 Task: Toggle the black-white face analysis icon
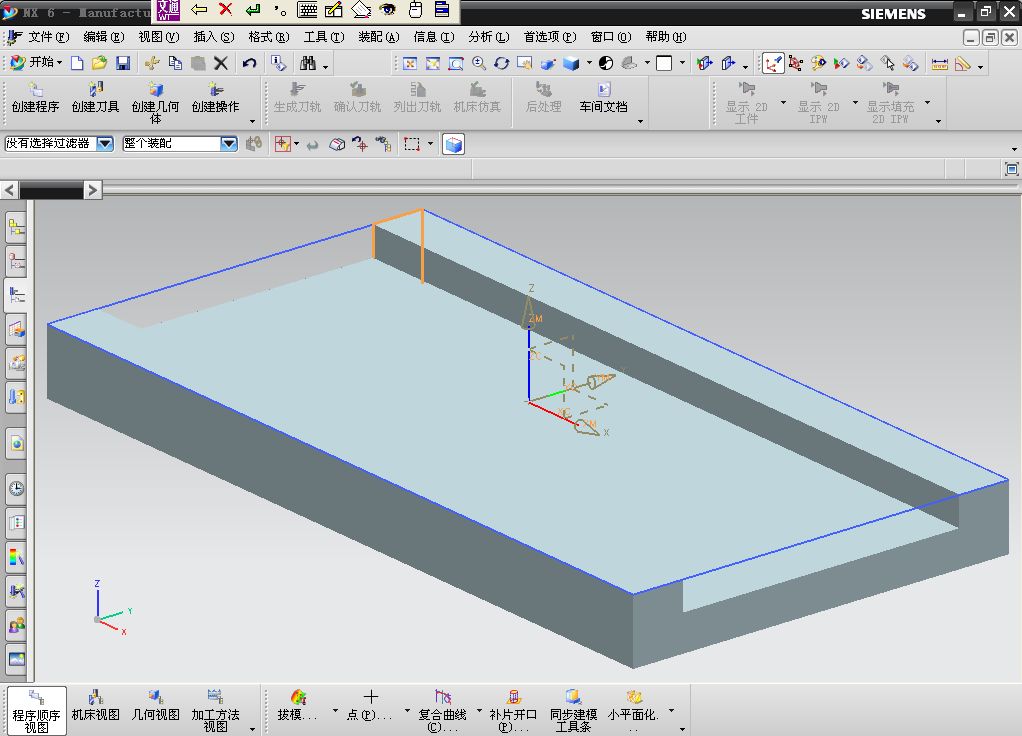606,63
